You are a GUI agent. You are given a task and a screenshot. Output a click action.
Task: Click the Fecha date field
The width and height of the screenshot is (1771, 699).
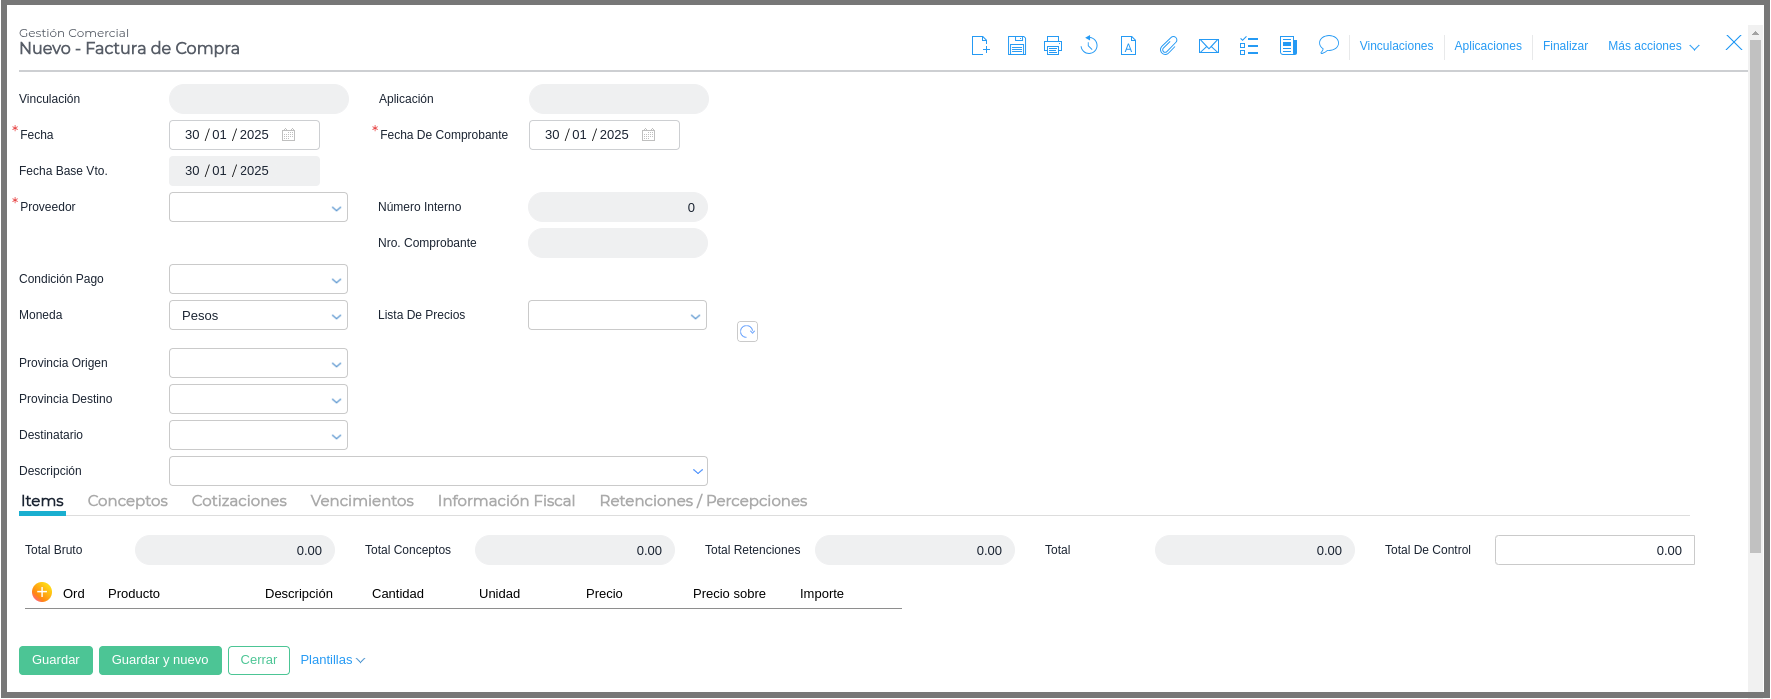click(x=244, y=135)
